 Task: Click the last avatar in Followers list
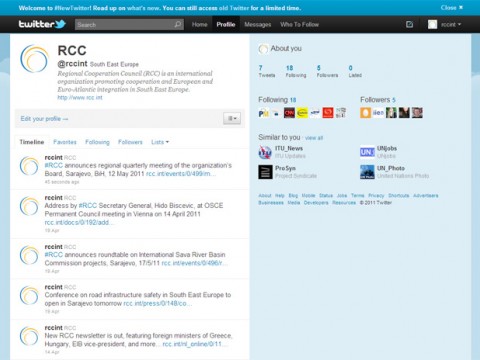[417, 113]
